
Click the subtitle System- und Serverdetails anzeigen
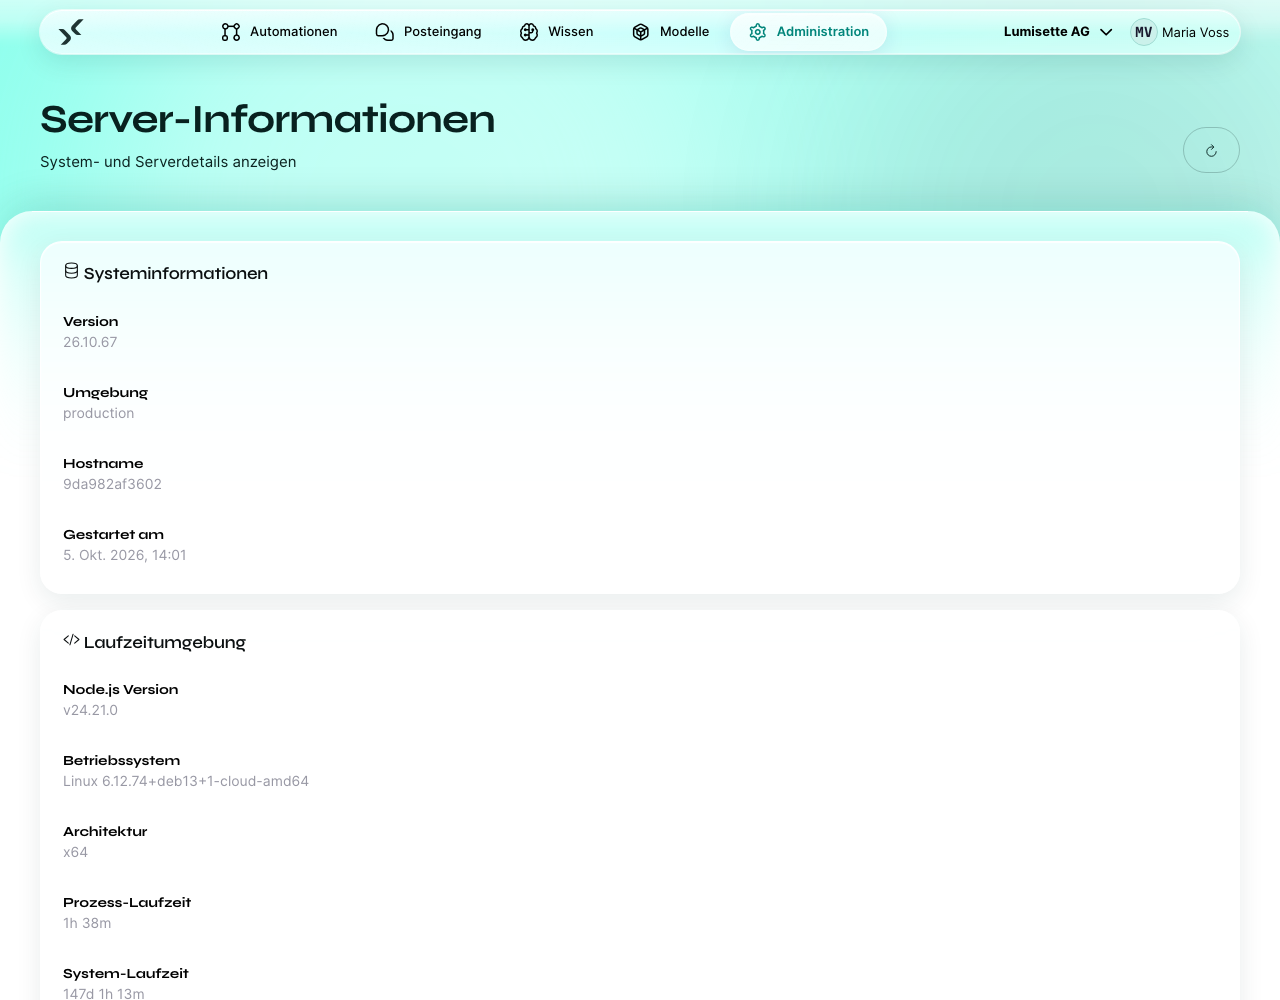[168, 162]
